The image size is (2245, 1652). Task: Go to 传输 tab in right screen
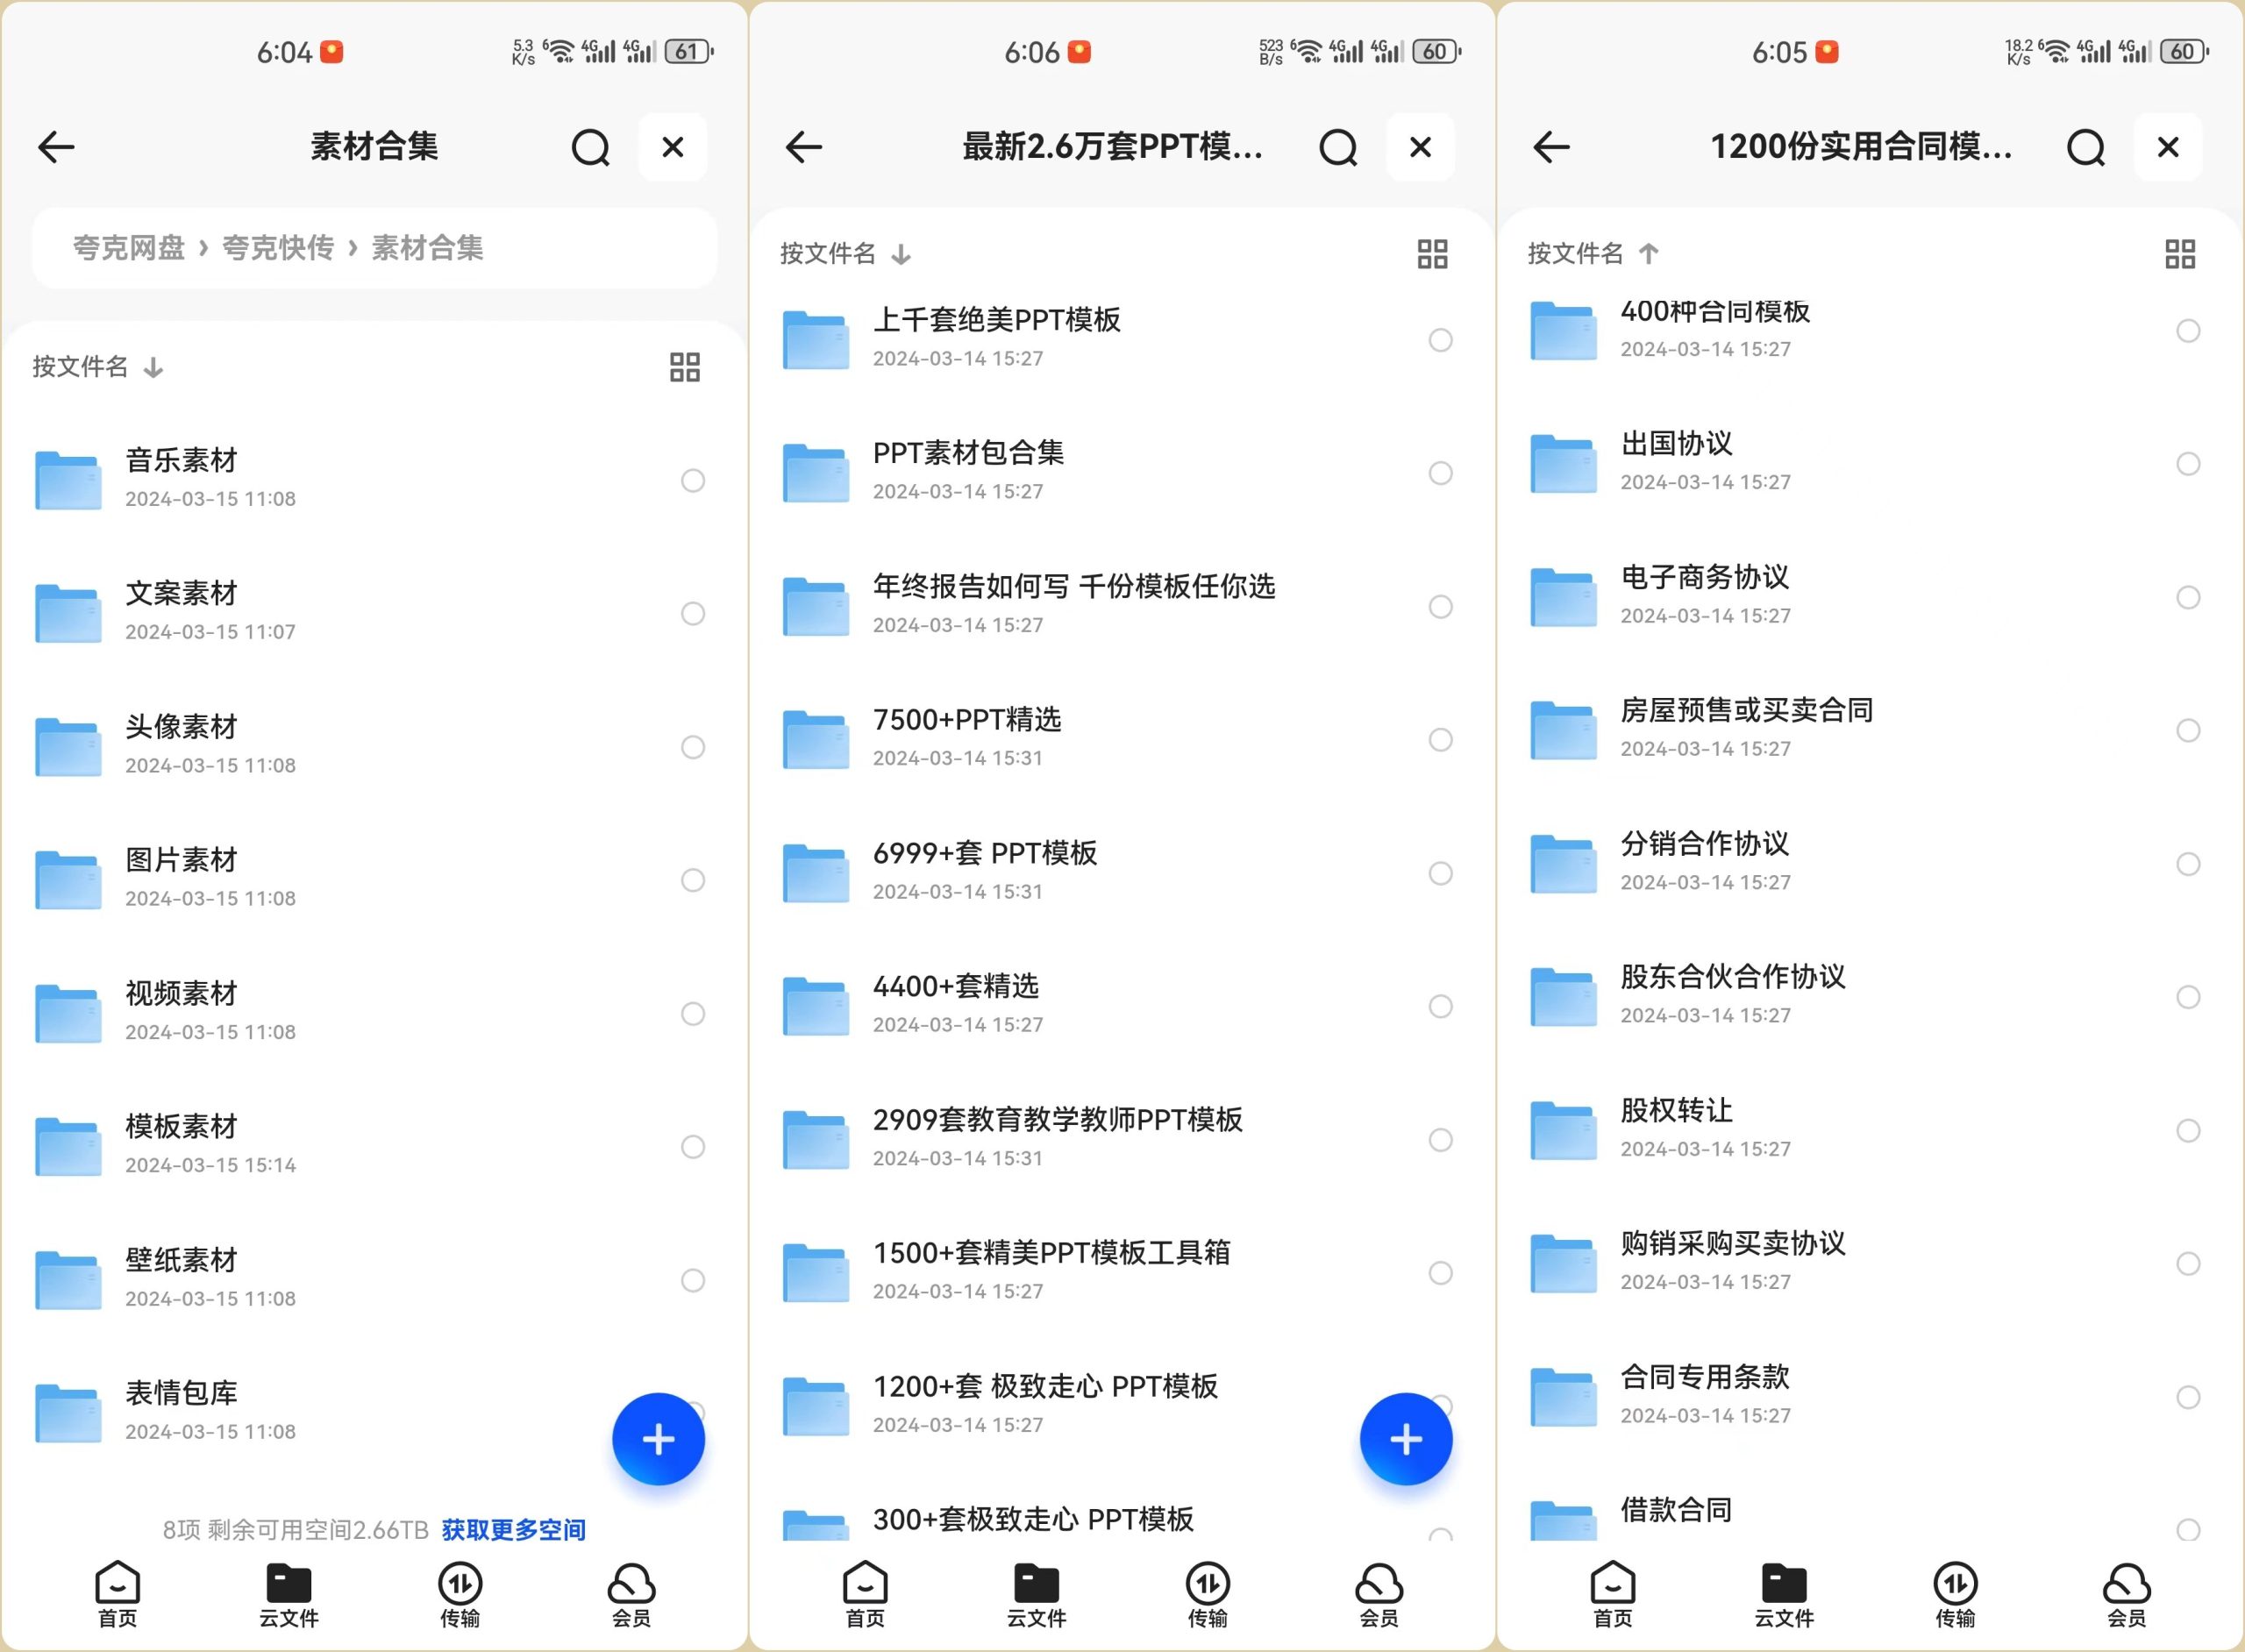tap(1956, 1594)
